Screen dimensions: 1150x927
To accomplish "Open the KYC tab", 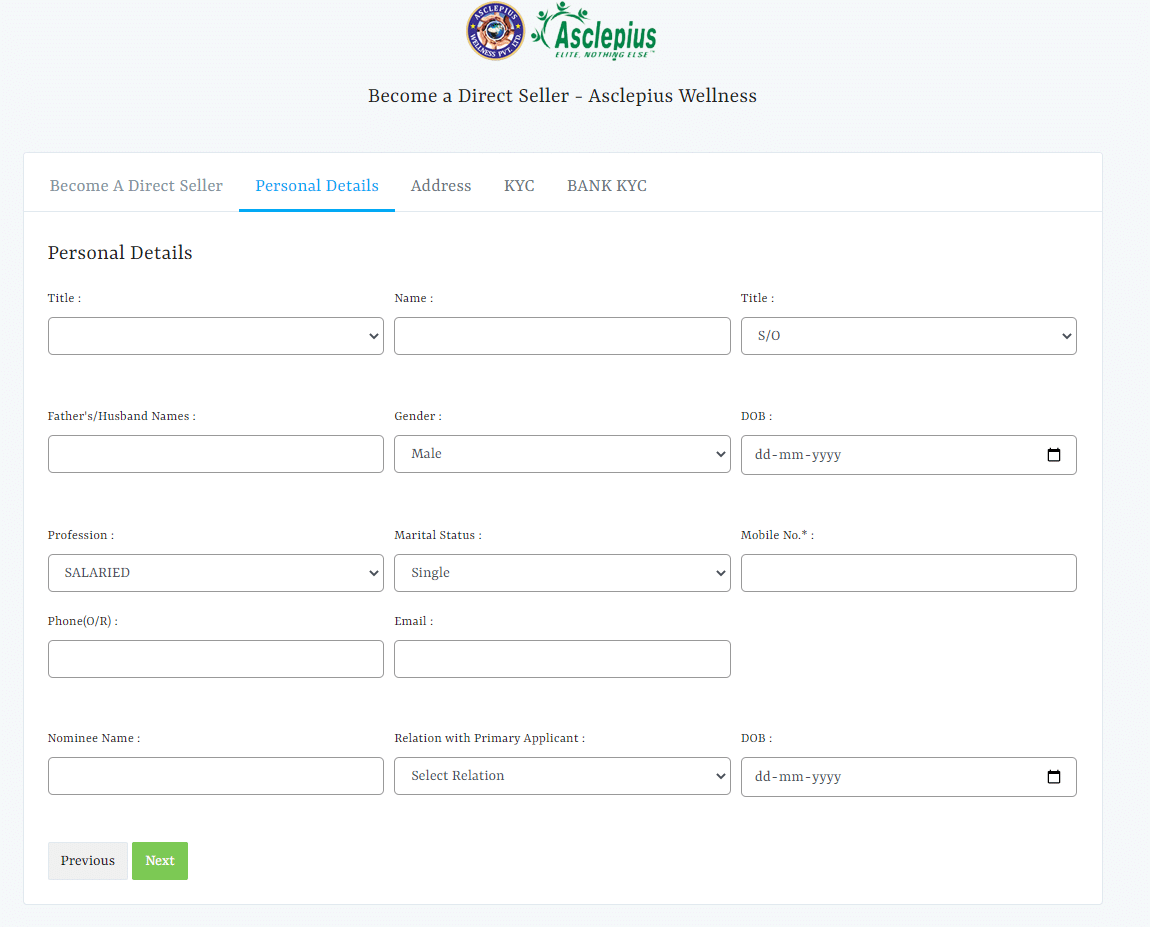I will (519, 186).
